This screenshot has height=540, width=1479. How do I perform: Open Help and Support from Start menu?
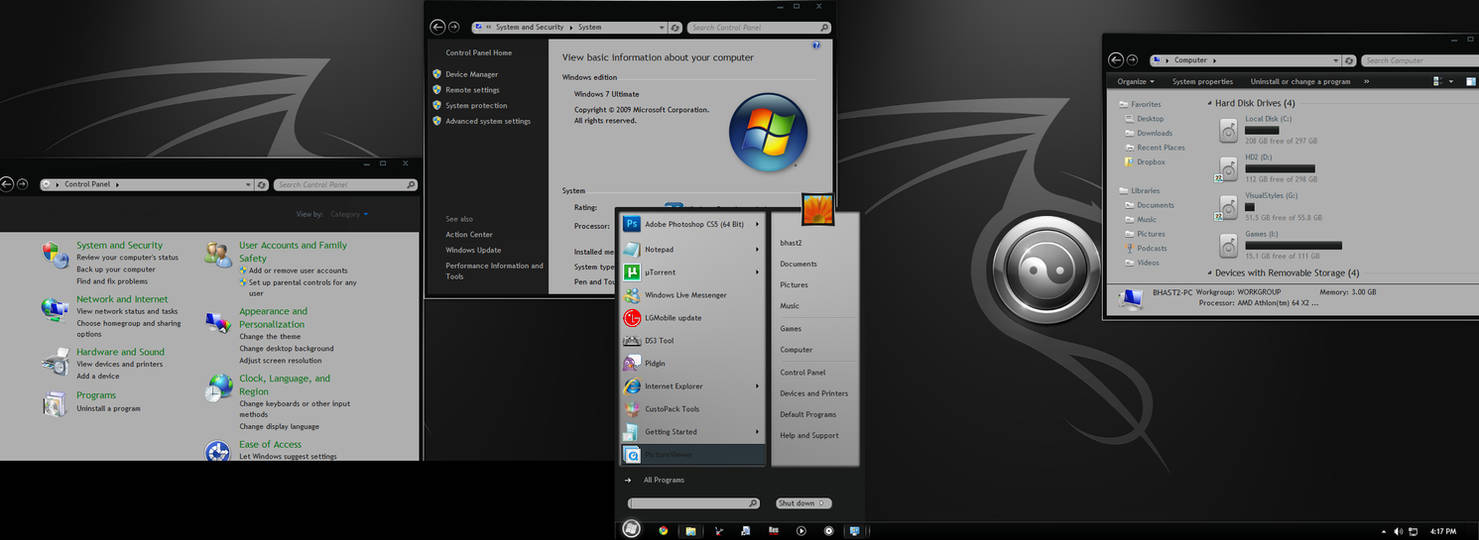click(810, 435)
